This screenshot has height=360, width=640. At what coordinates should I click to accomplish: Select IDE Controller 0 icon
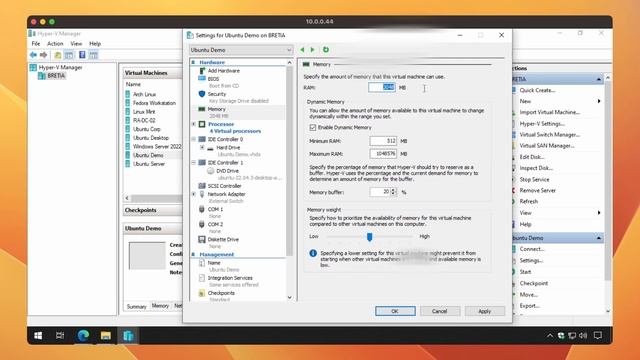point(202,139)
